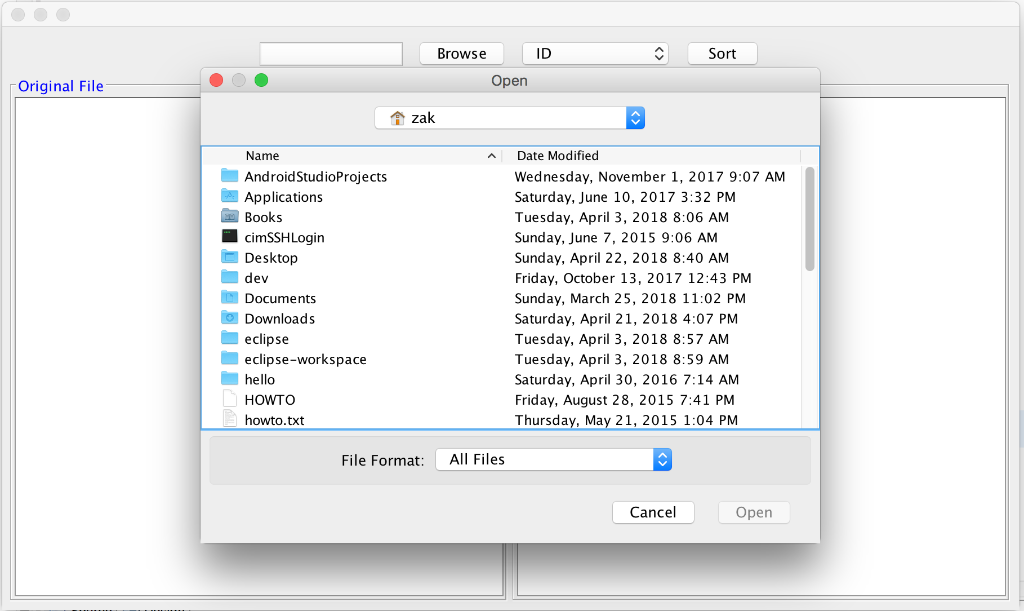This screenshot has width=1024, height=611.
Task: Click the HOWTO blank file icon
Action: tap(229, 399)
